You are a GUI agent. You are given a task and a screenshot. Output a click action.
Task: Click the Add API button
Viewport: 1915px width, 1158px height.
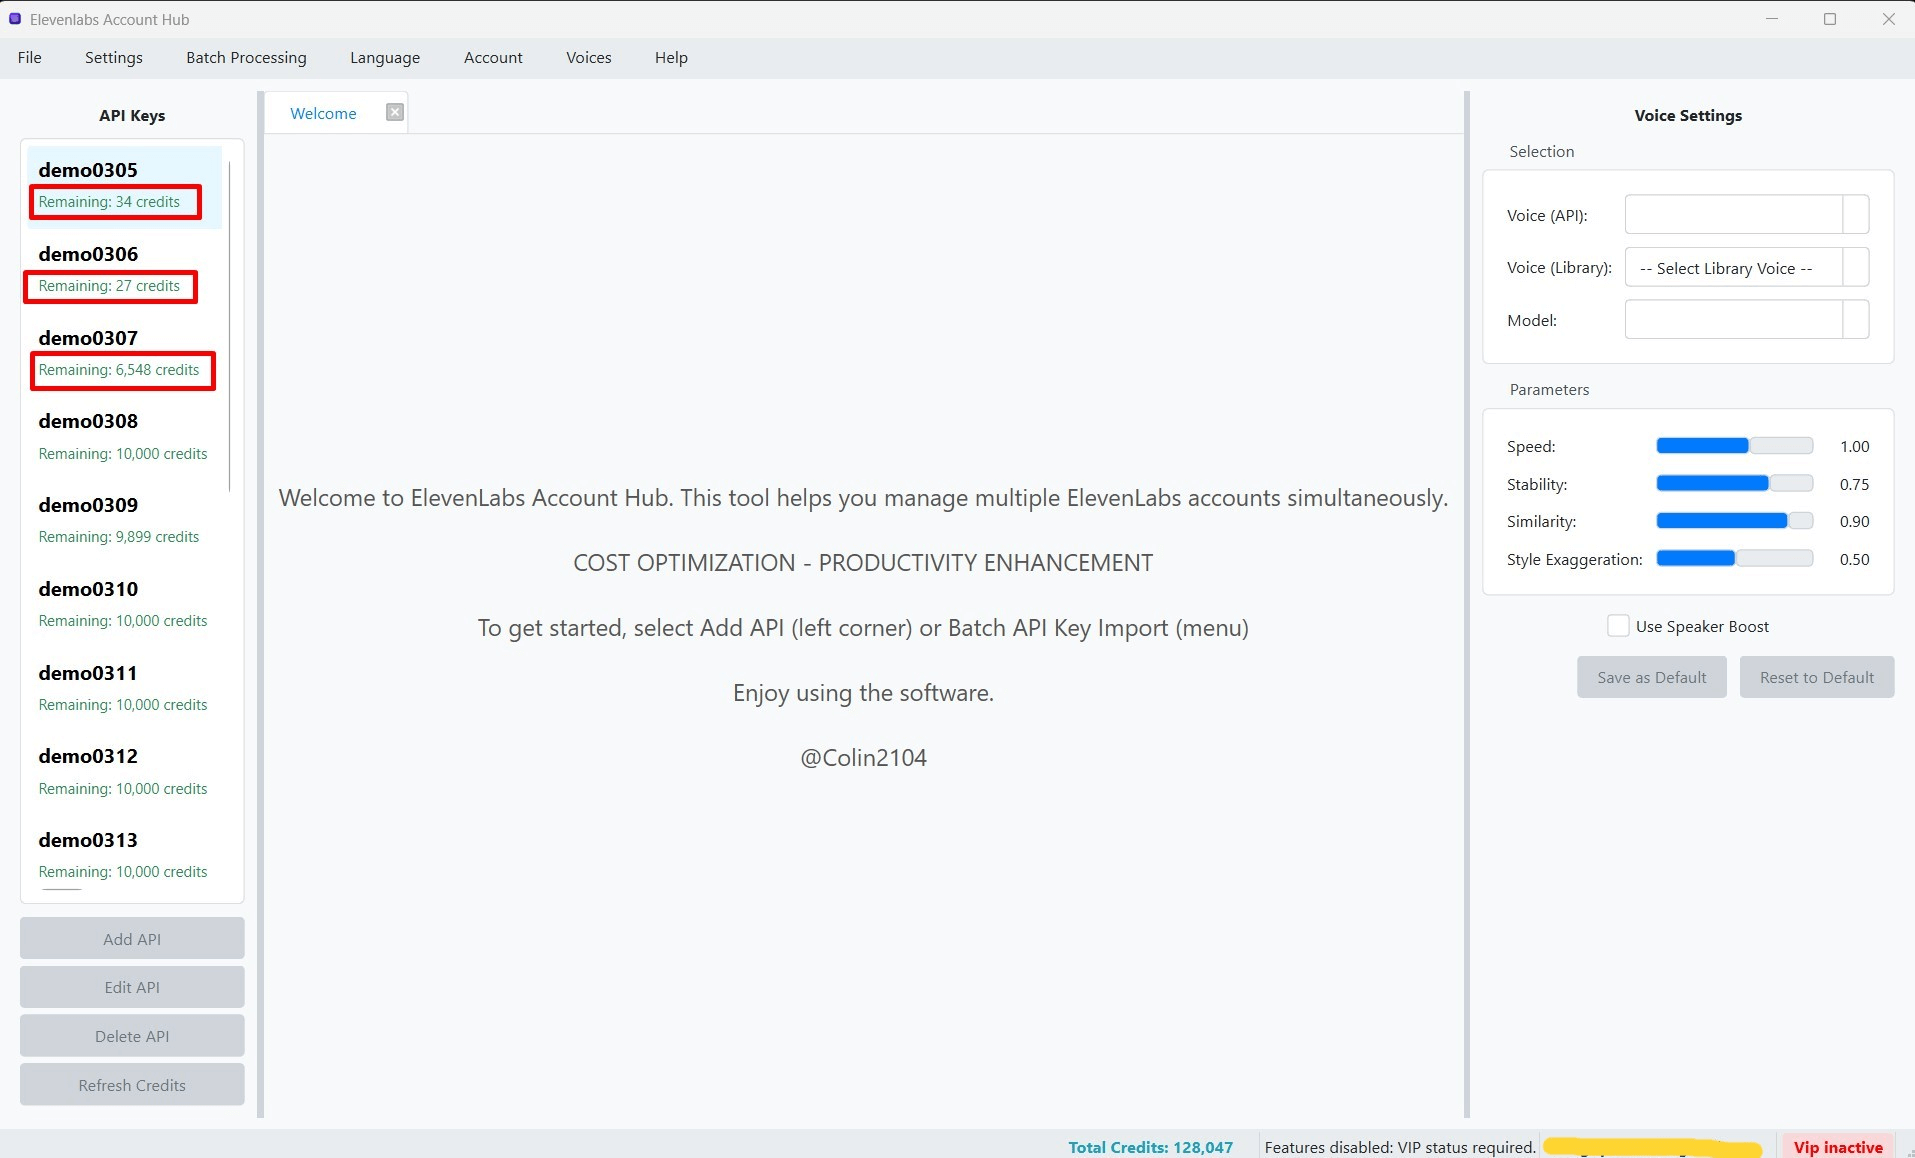click(132, 939)
